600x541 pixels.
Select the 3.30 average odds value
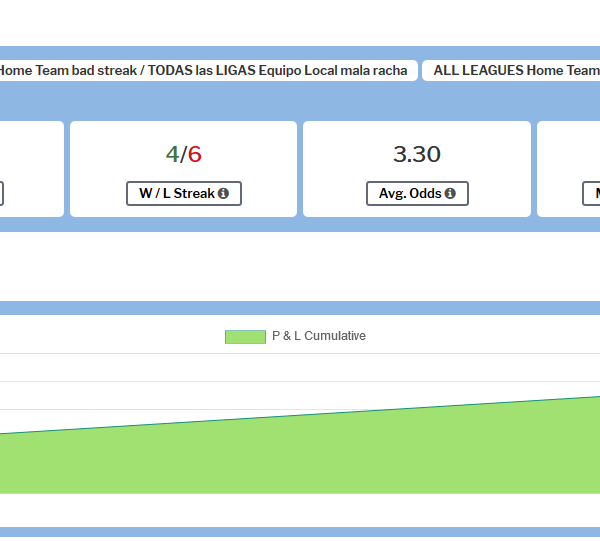416,154
